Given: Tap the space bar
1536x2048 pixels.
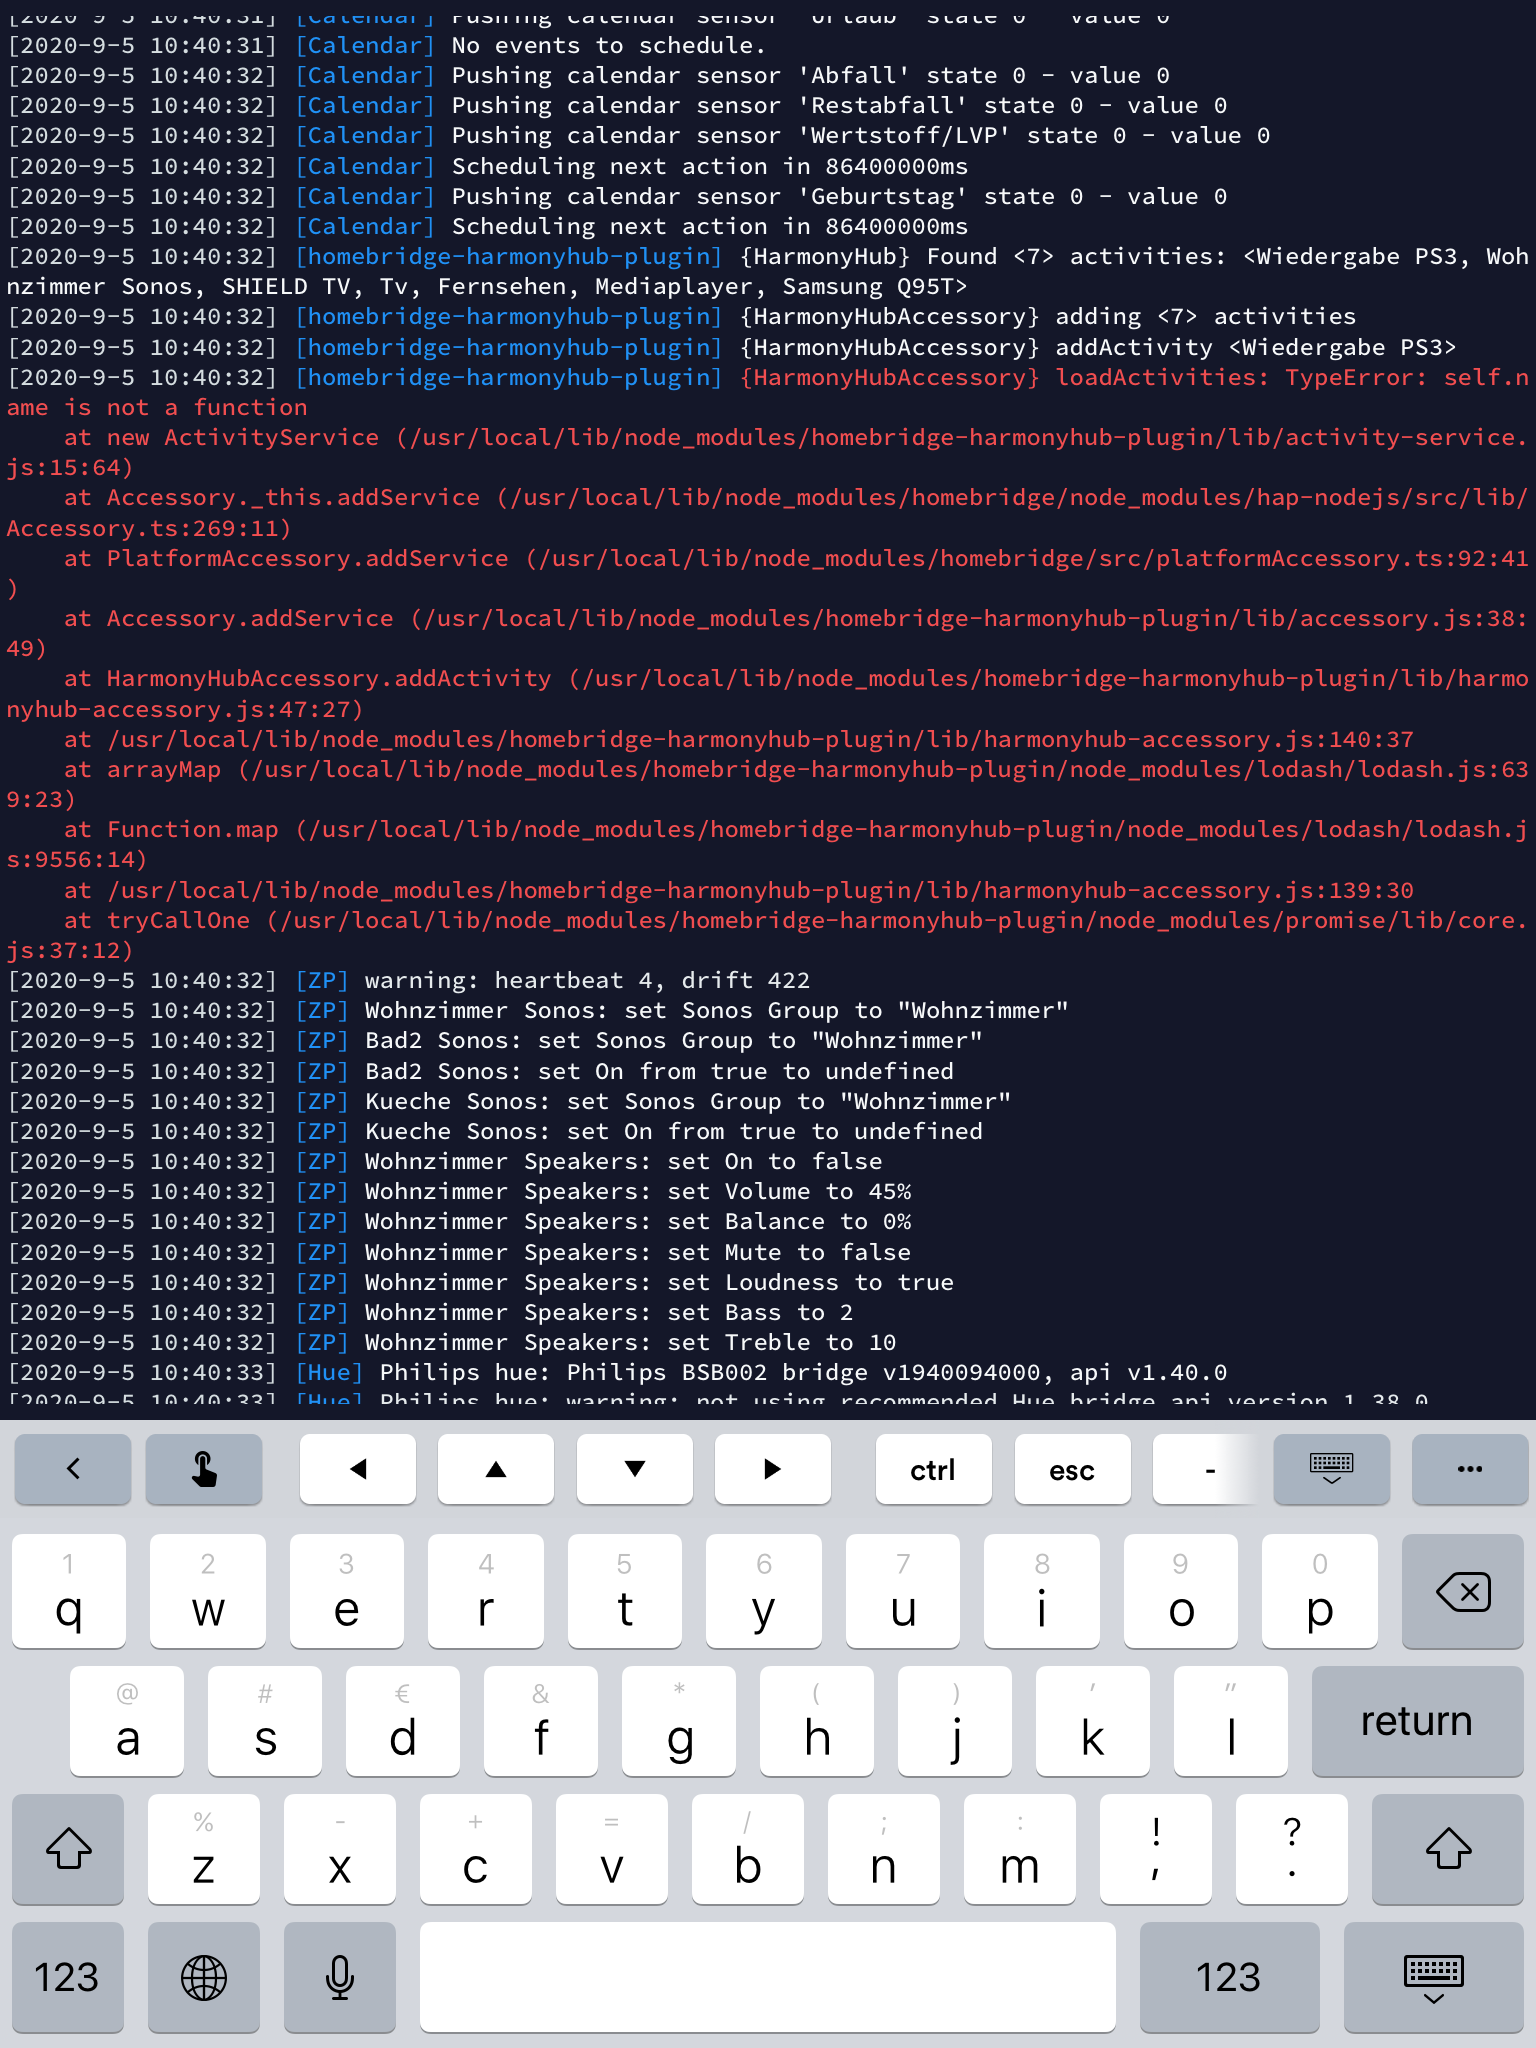Looking at the screenshot, I should click(x=767, y=1977).
